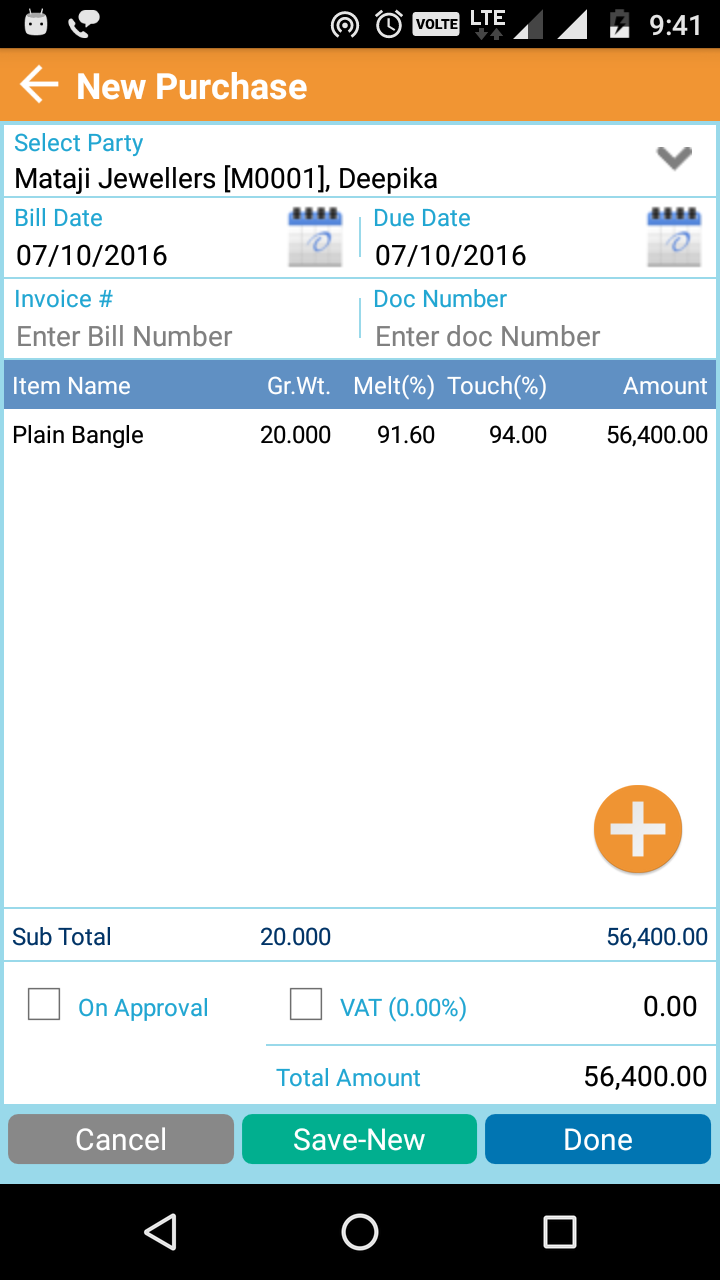Open the recent apps overview
This screenshot has width=720, height=1280.
pyautogui.click(x=559, y=1232)
